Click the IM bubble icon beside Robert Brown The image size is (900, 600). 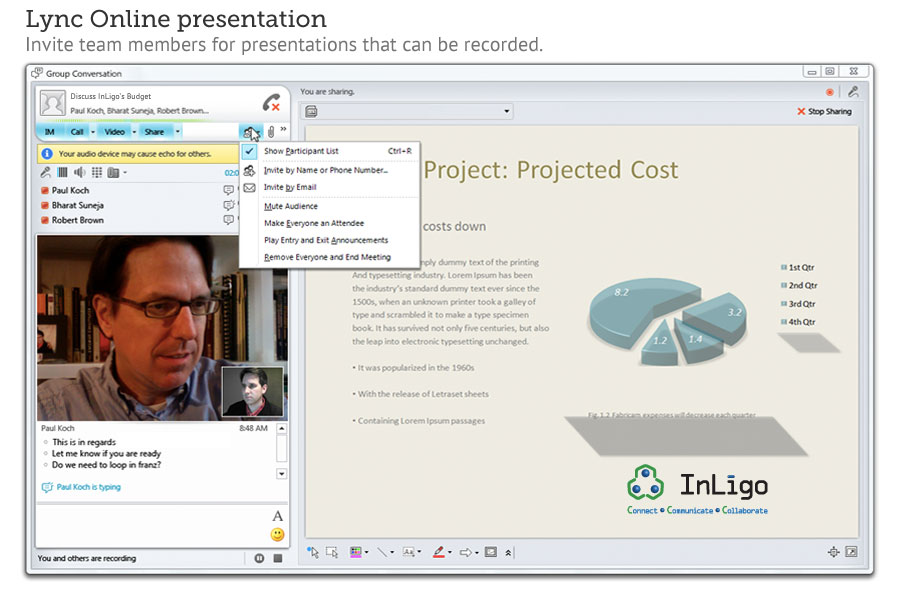coord(228,220)
